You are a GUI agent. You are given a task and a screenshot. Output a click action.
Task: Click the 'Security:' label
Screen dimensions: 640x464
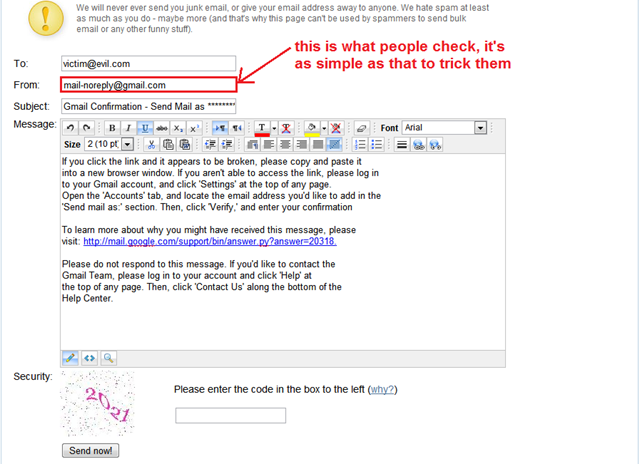tap(33, 376)
